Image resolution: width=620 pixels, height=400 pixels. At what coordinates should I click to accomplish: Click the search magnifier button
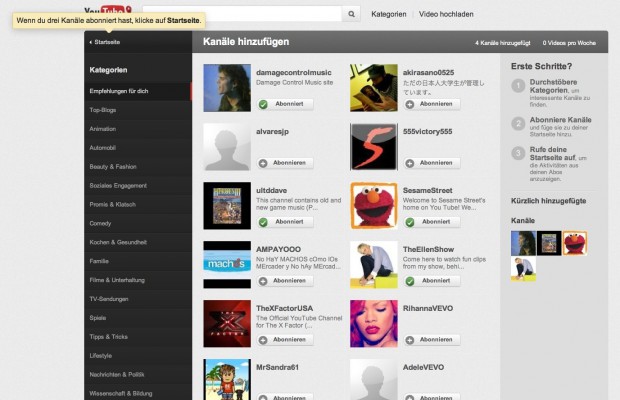coord(351,14)
